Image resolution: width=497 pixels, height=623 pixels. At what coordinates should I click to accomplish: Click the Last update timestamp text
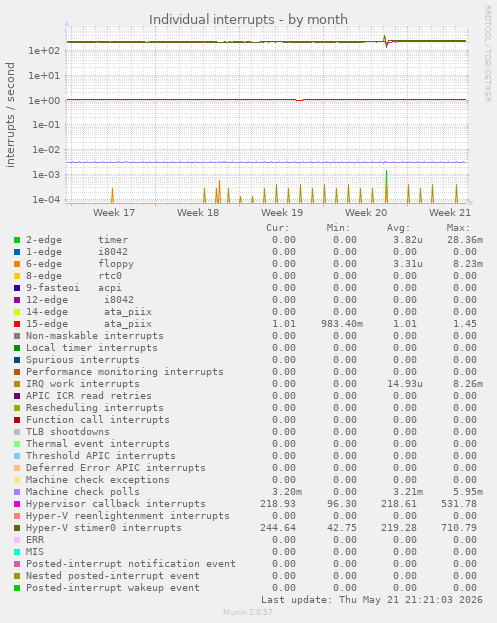pos(372,600)
